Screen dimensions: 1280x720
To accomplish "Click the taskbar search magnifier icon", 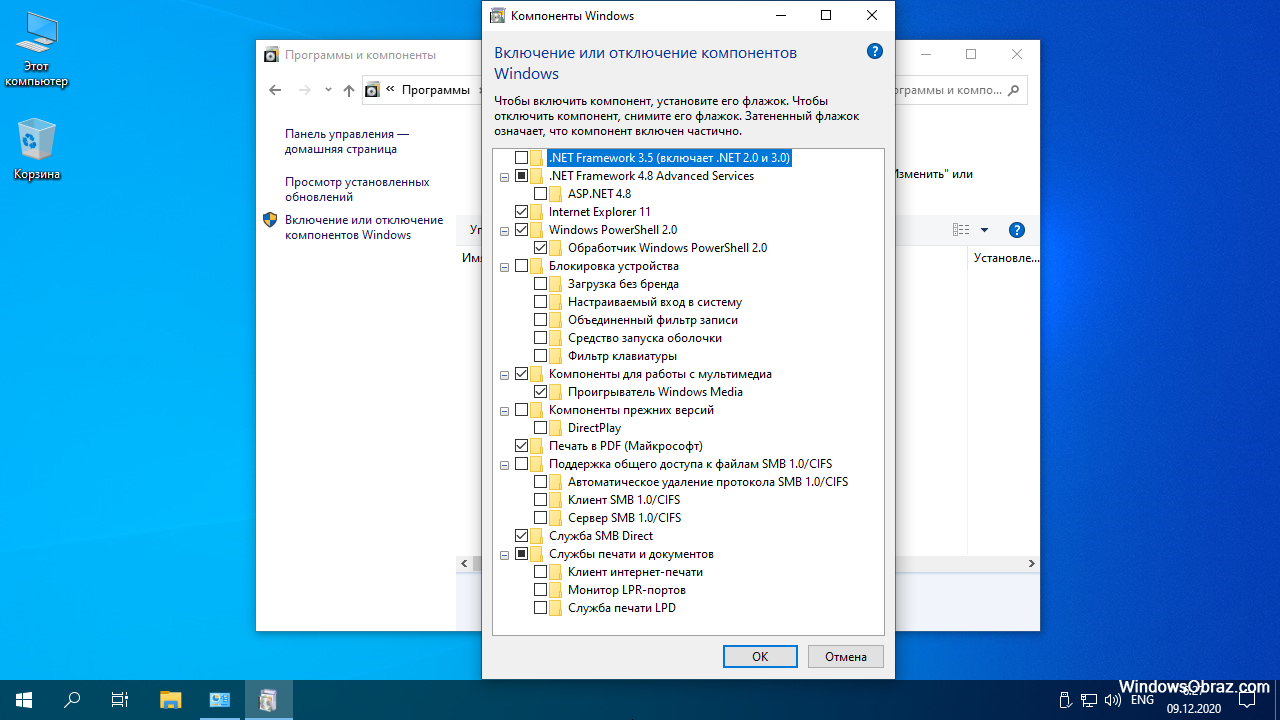I will [x=72, y=700].
